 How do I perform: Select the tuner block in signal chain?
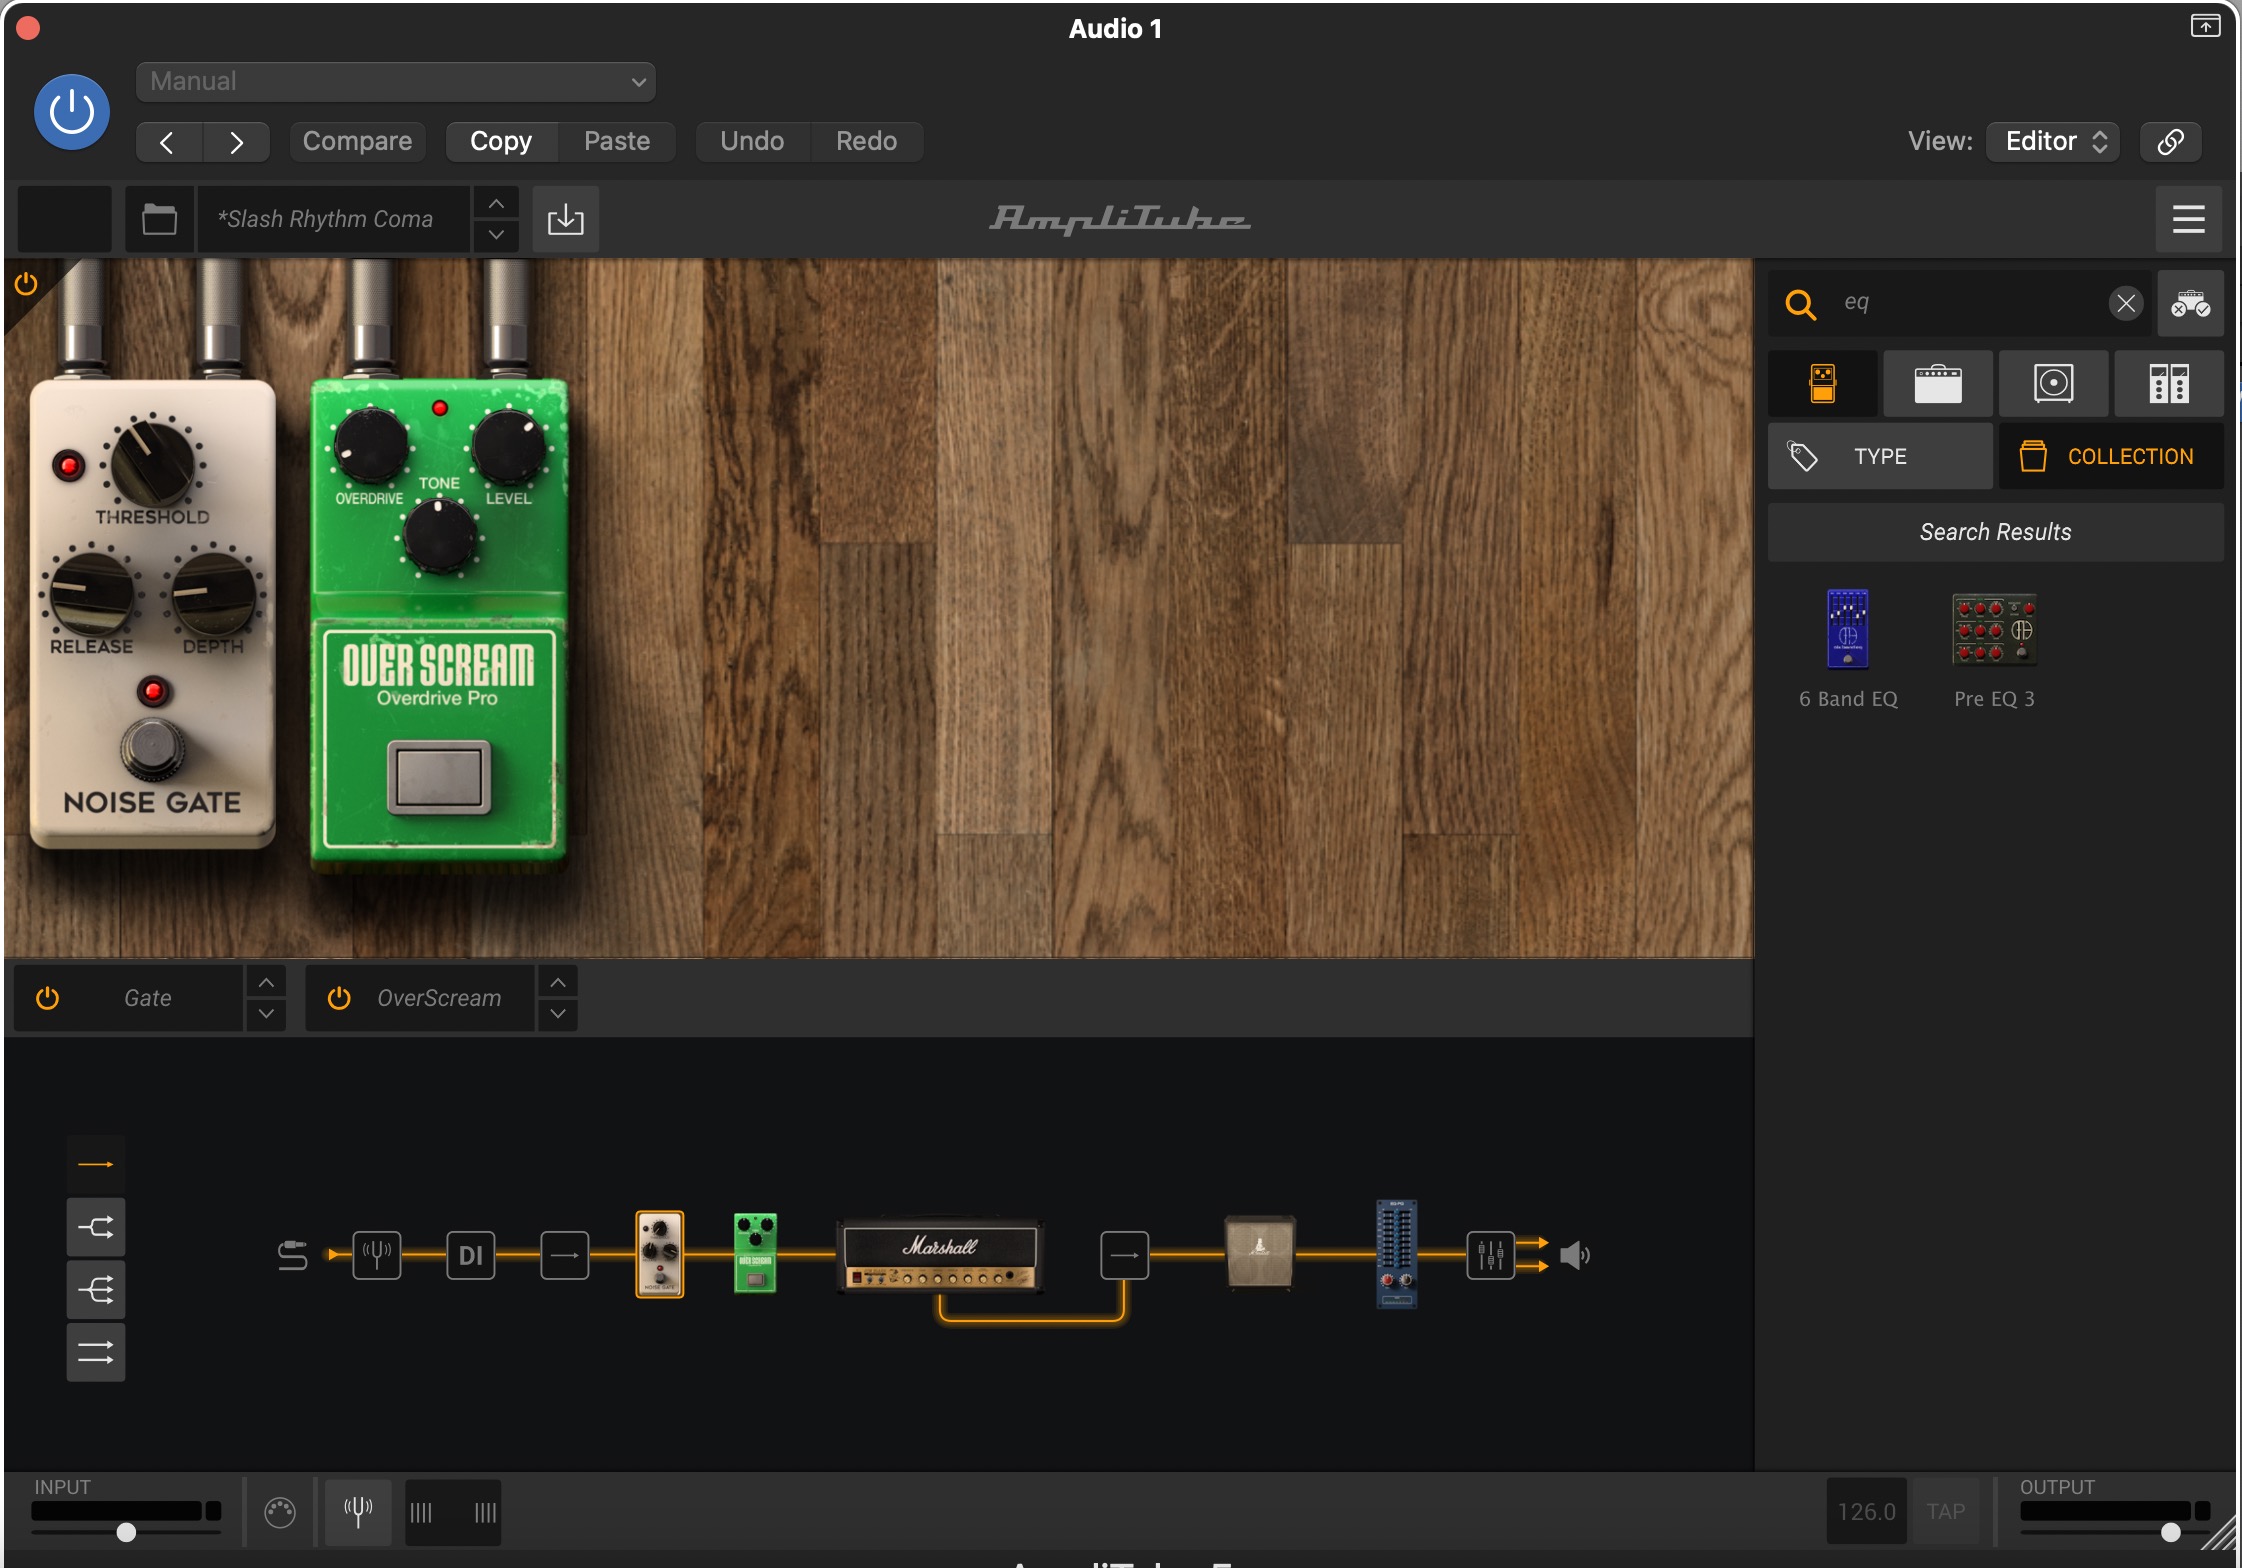[377, 1254]
